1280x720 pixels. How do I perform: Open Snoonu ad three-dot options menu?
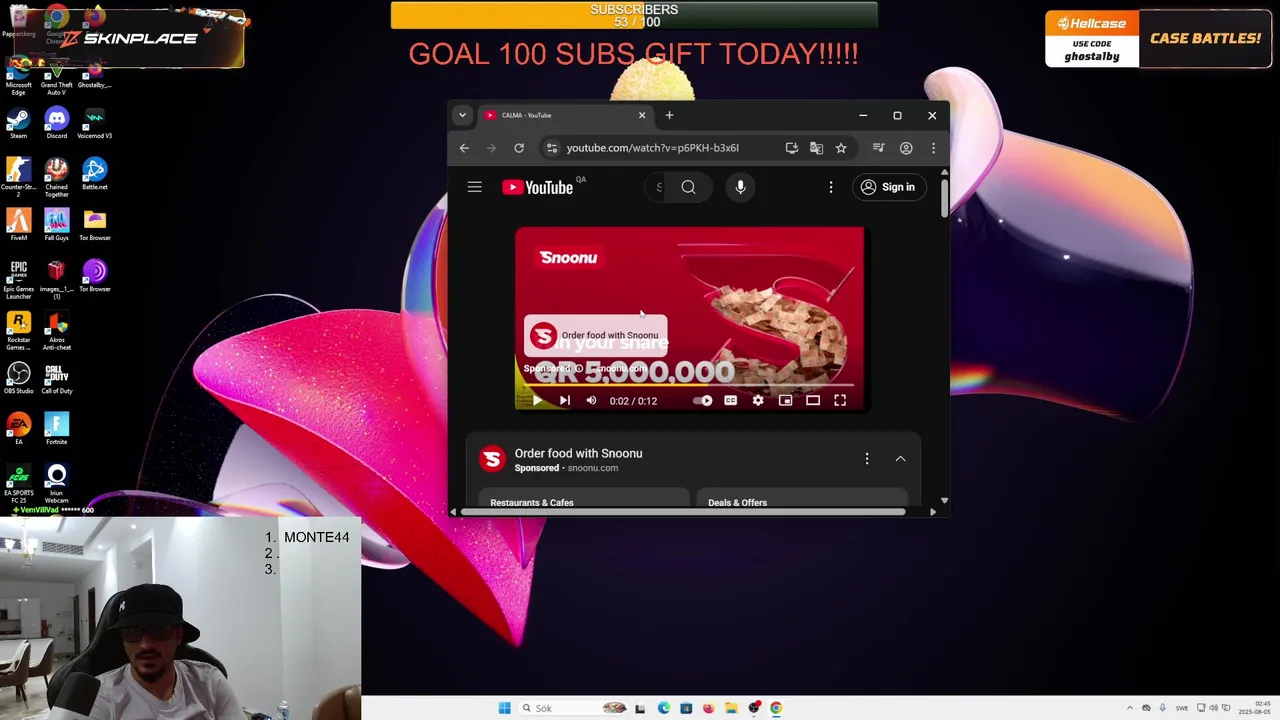pos(867,459)
